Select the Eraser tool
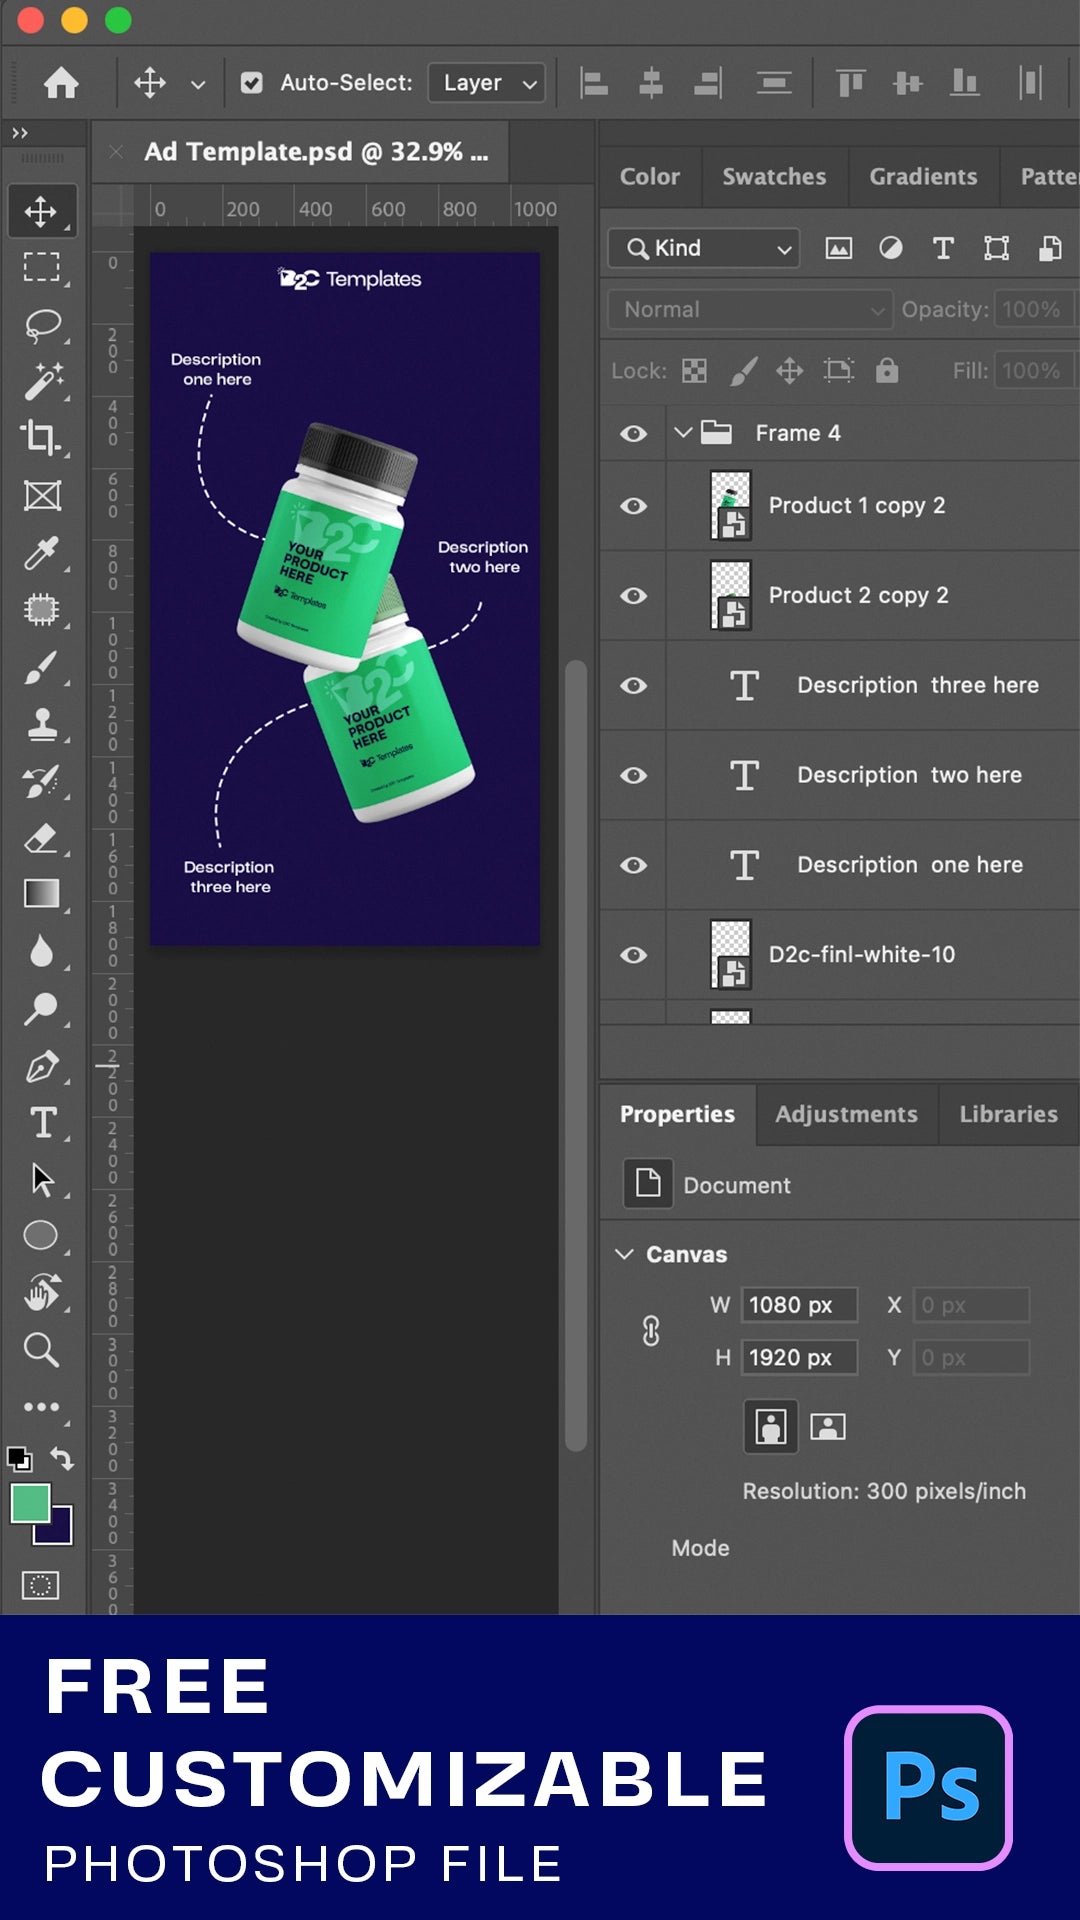This screenshot has width=1080, height=1920. [x=41, y=838]
